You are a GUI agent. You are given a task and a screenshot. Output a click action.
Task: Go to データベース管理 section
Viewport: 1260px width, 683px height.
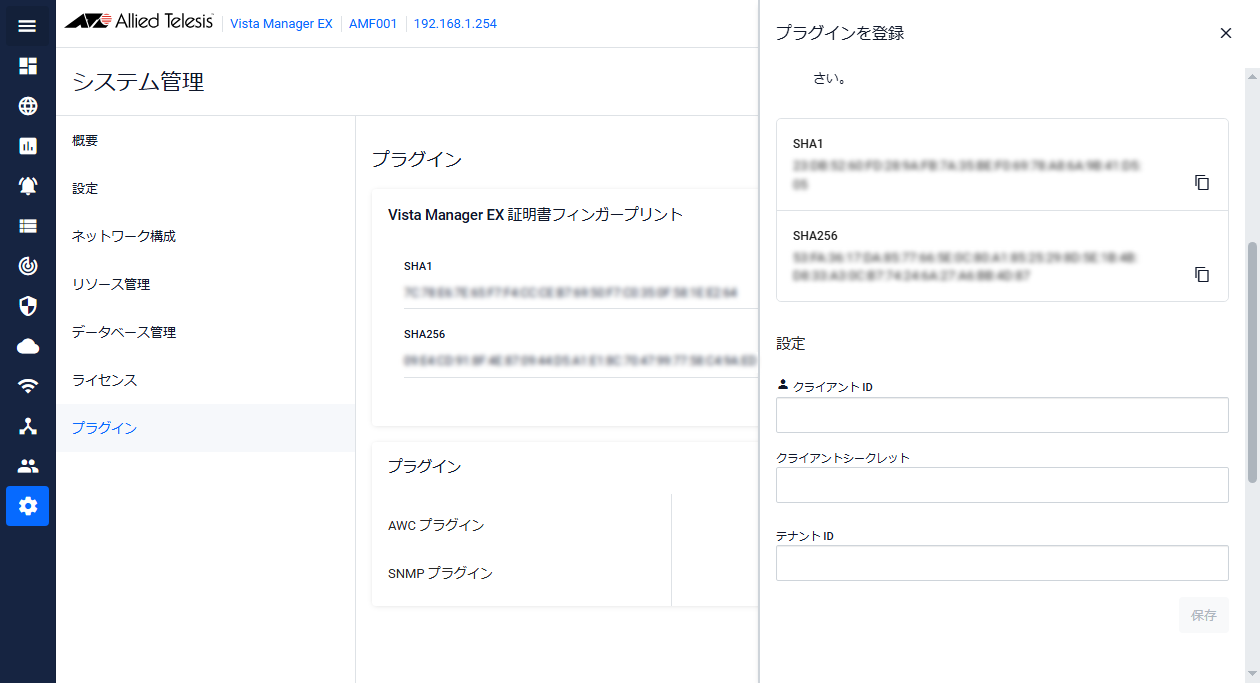point(124,332)
